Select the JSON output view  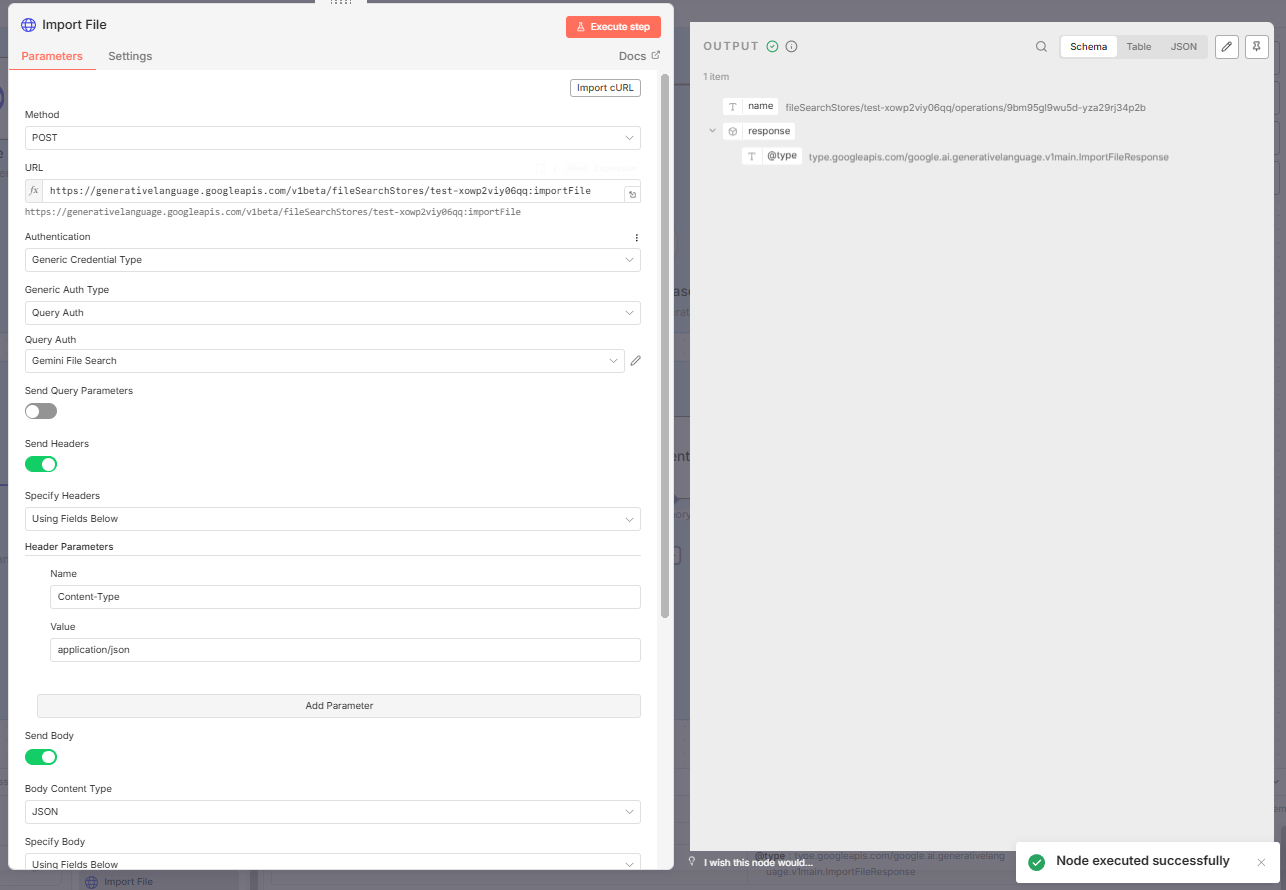point(1184,47)
